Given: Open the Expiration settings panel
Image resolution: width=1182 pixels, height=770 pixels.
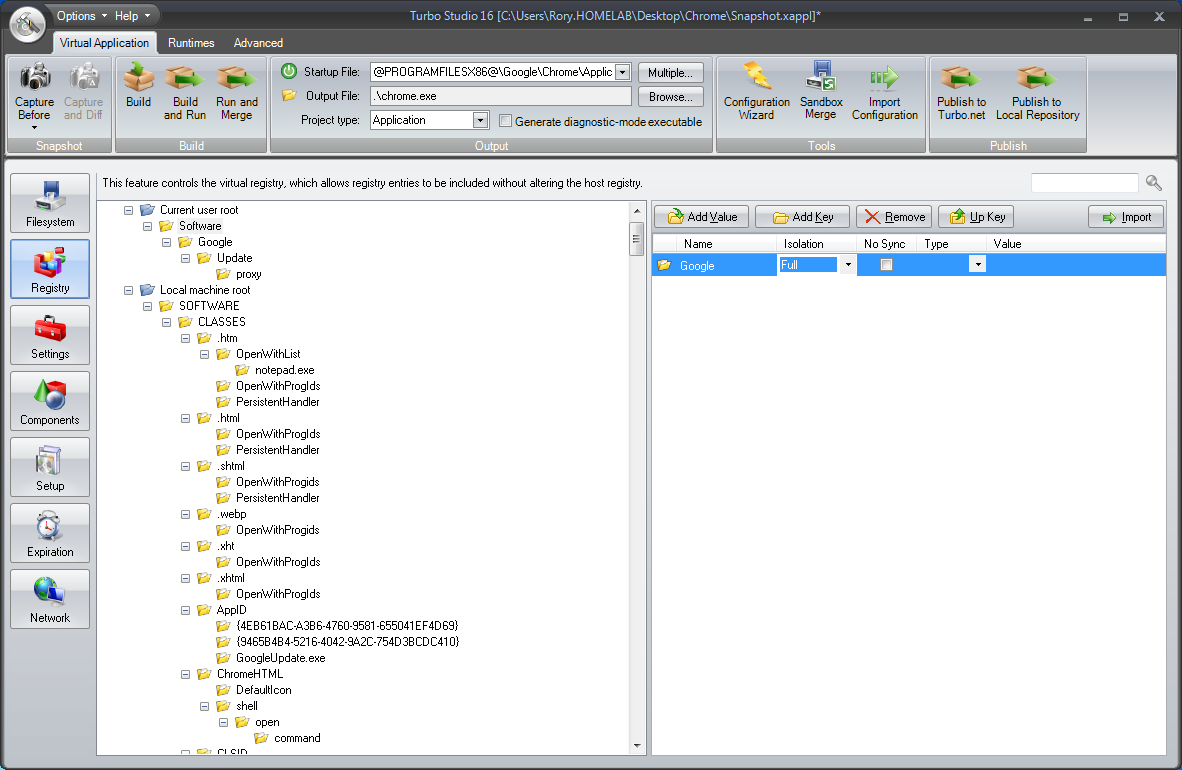Looking at the screenshot, I should point(49,532).
